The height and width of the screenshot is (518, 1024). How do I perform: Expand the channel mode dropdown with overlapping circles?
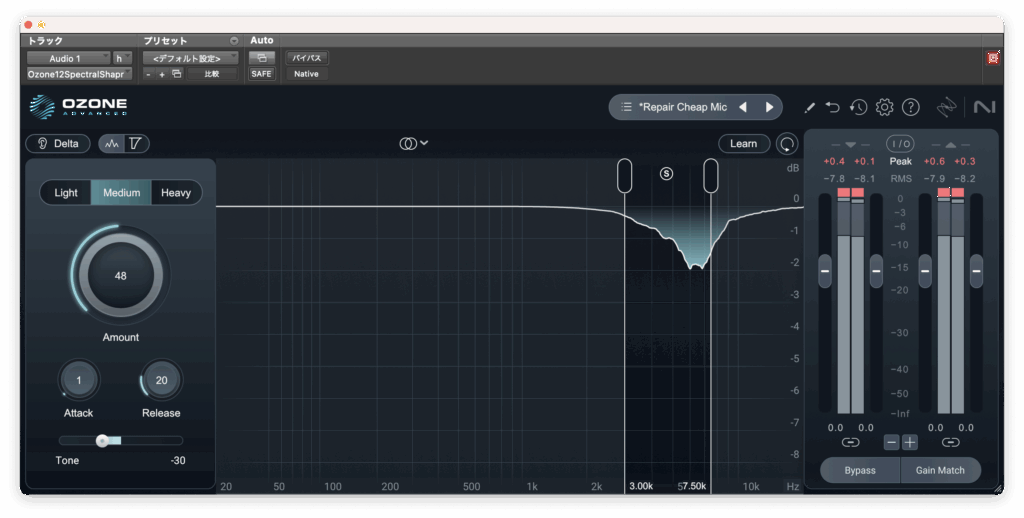(x=413, y=144)
